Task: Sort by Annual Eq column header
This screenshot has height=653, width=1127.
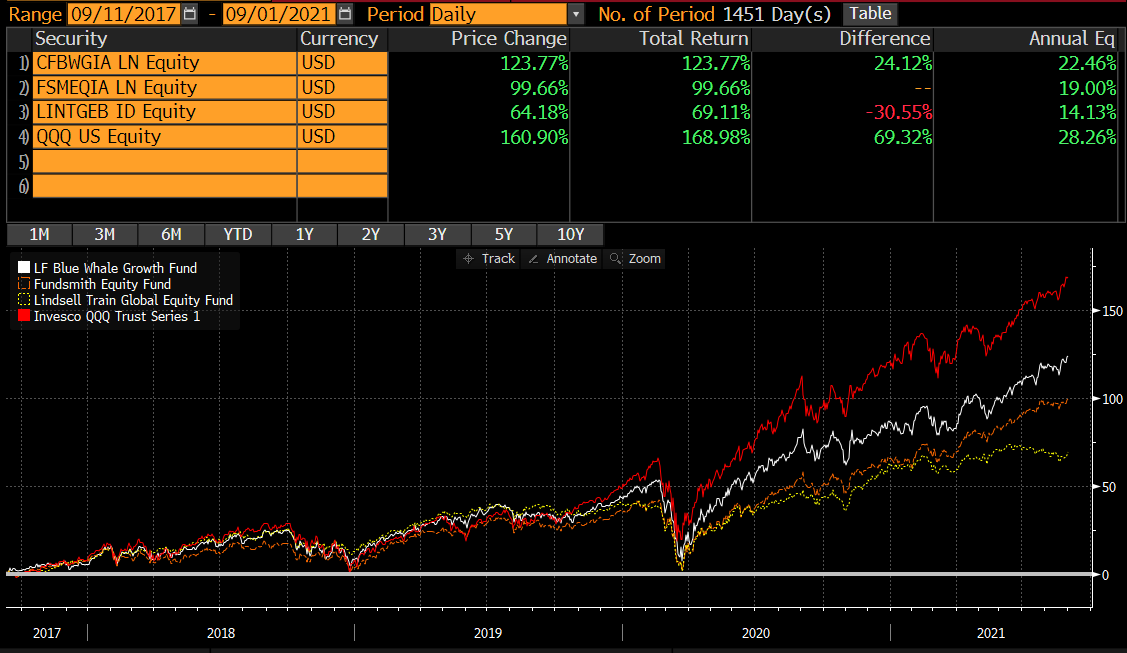Action: point(1072,39)
